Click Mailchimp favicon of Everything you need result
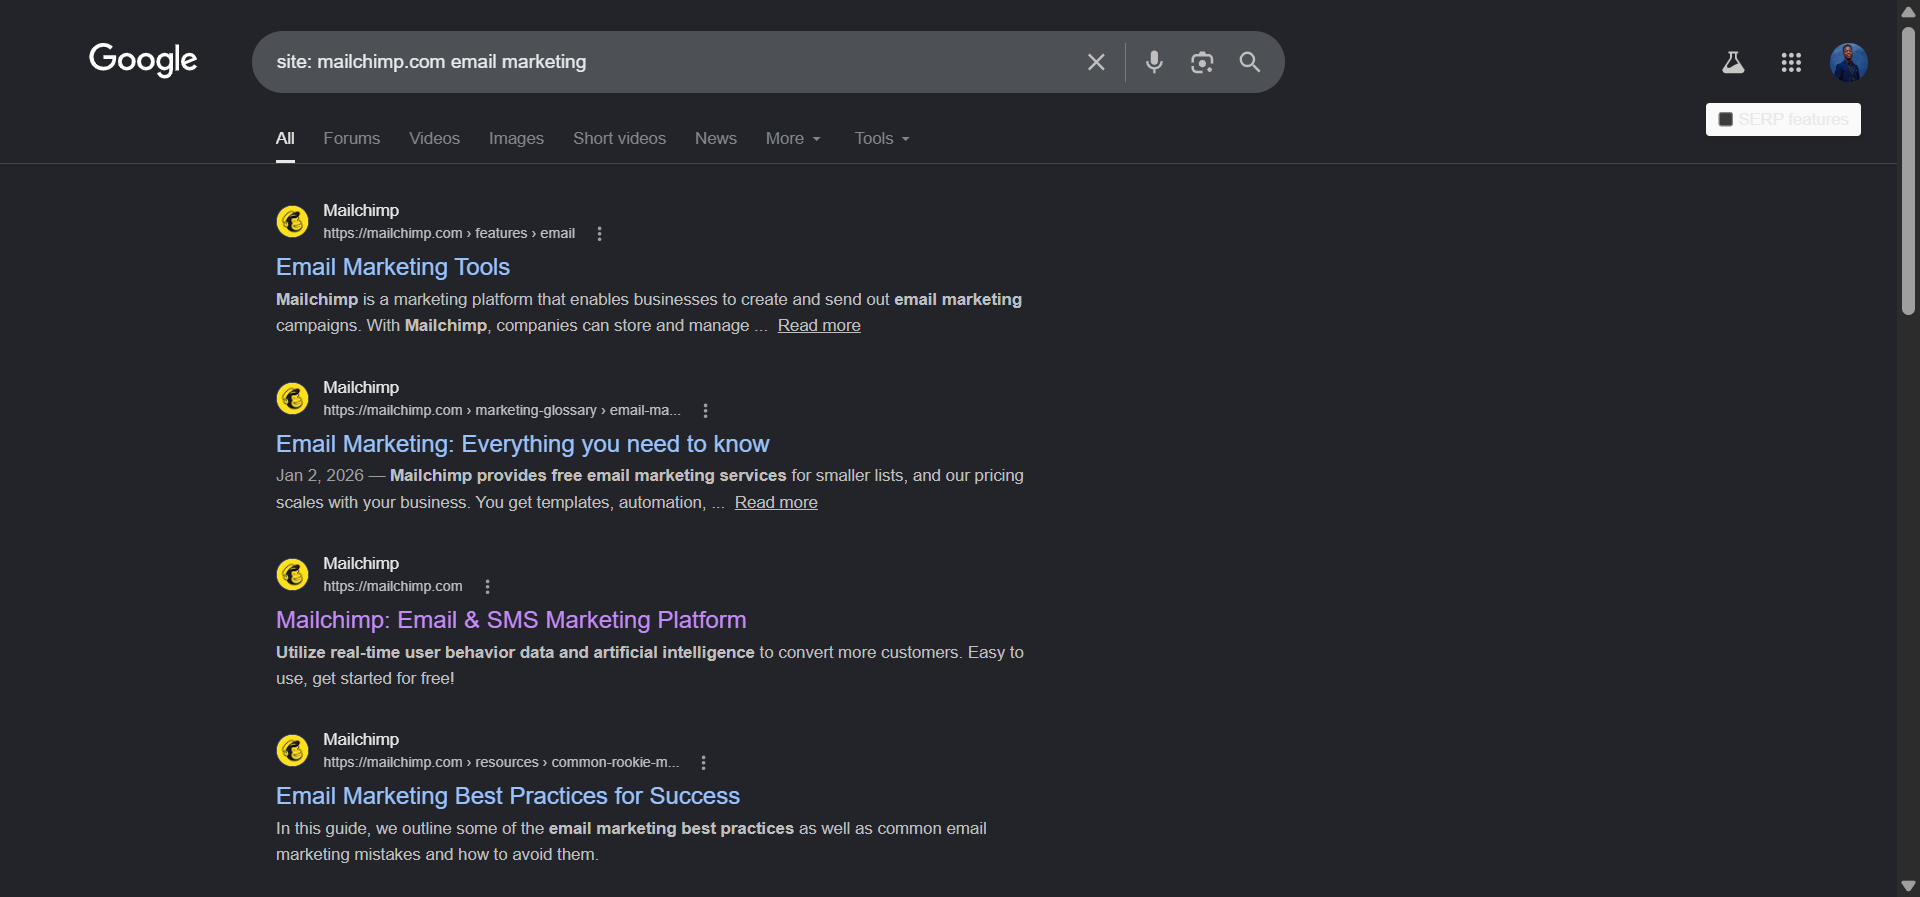 pos(293,398)
